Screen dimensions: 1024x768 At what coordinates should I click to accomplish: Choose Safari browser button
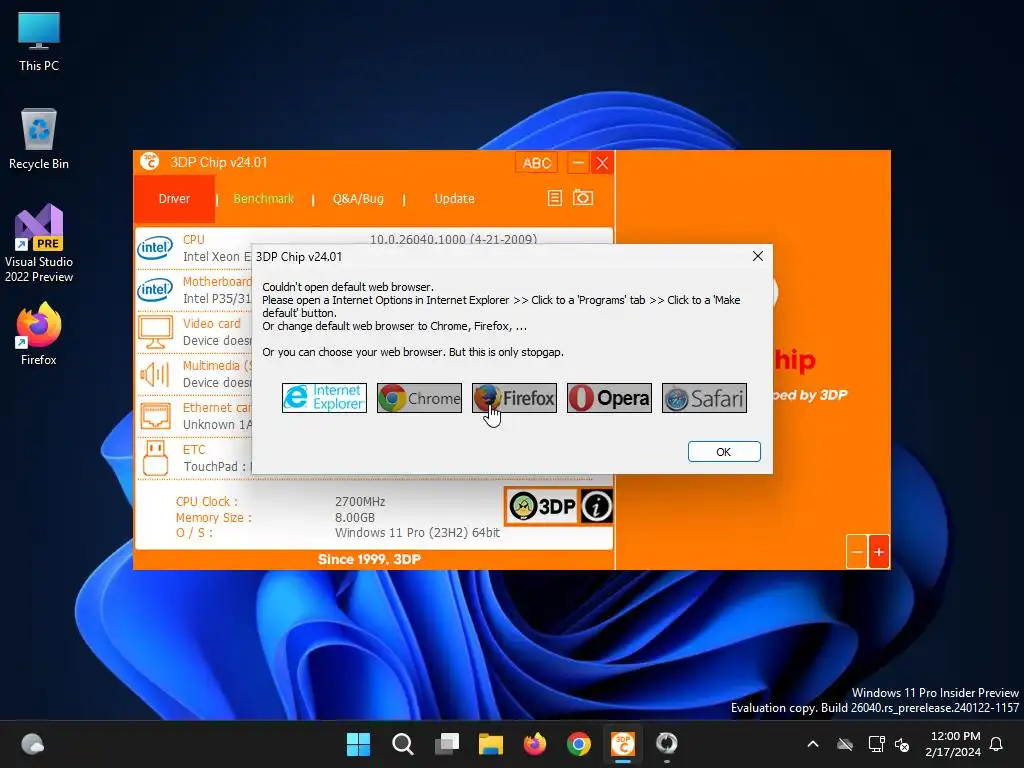pos(704,398)
